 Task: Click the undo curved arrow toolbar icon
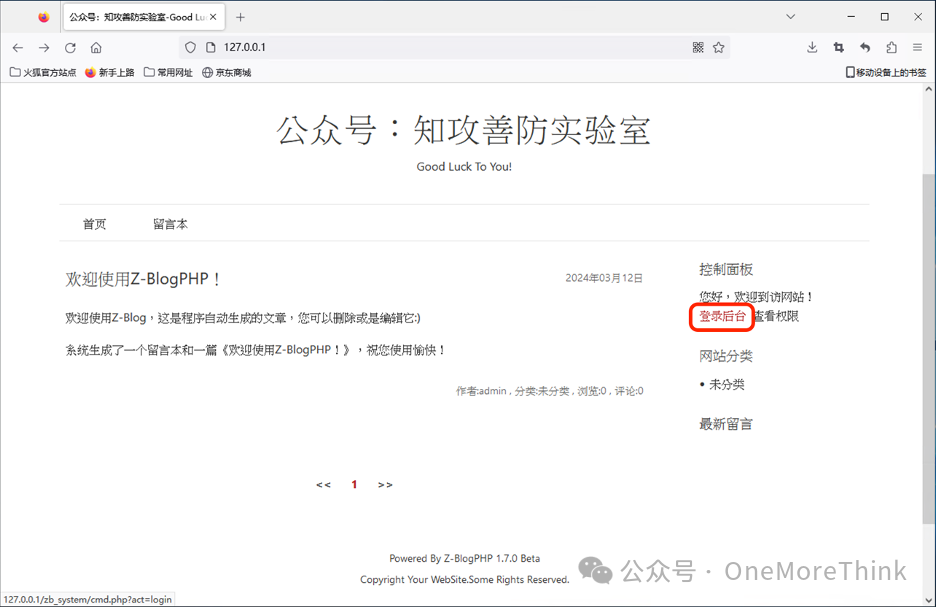865,47
